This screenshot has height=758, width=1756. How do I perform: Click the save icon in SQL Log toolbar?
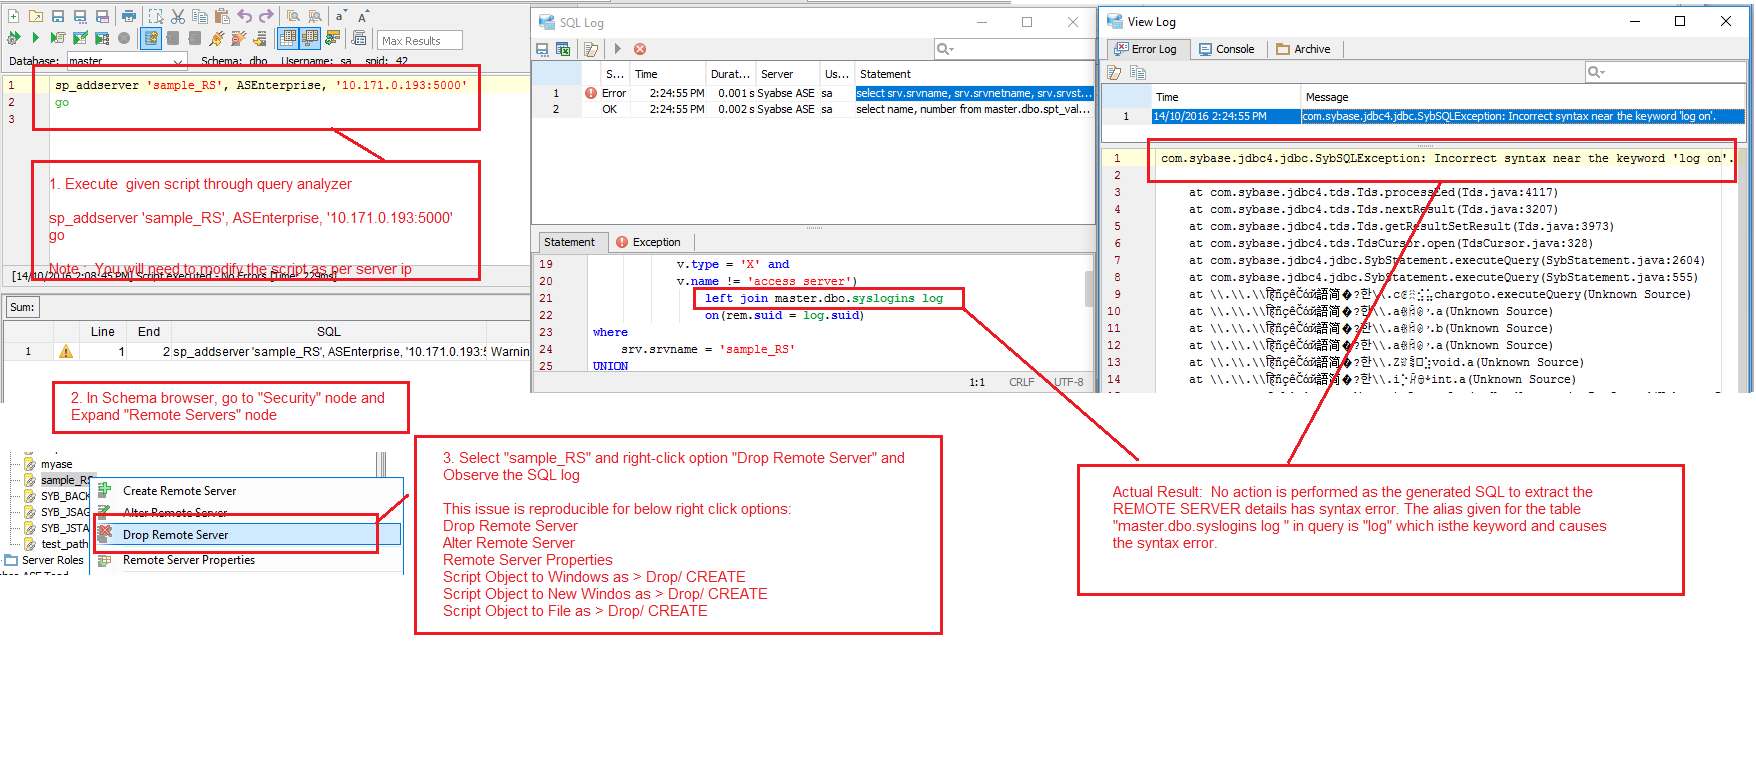pos(542,49)
